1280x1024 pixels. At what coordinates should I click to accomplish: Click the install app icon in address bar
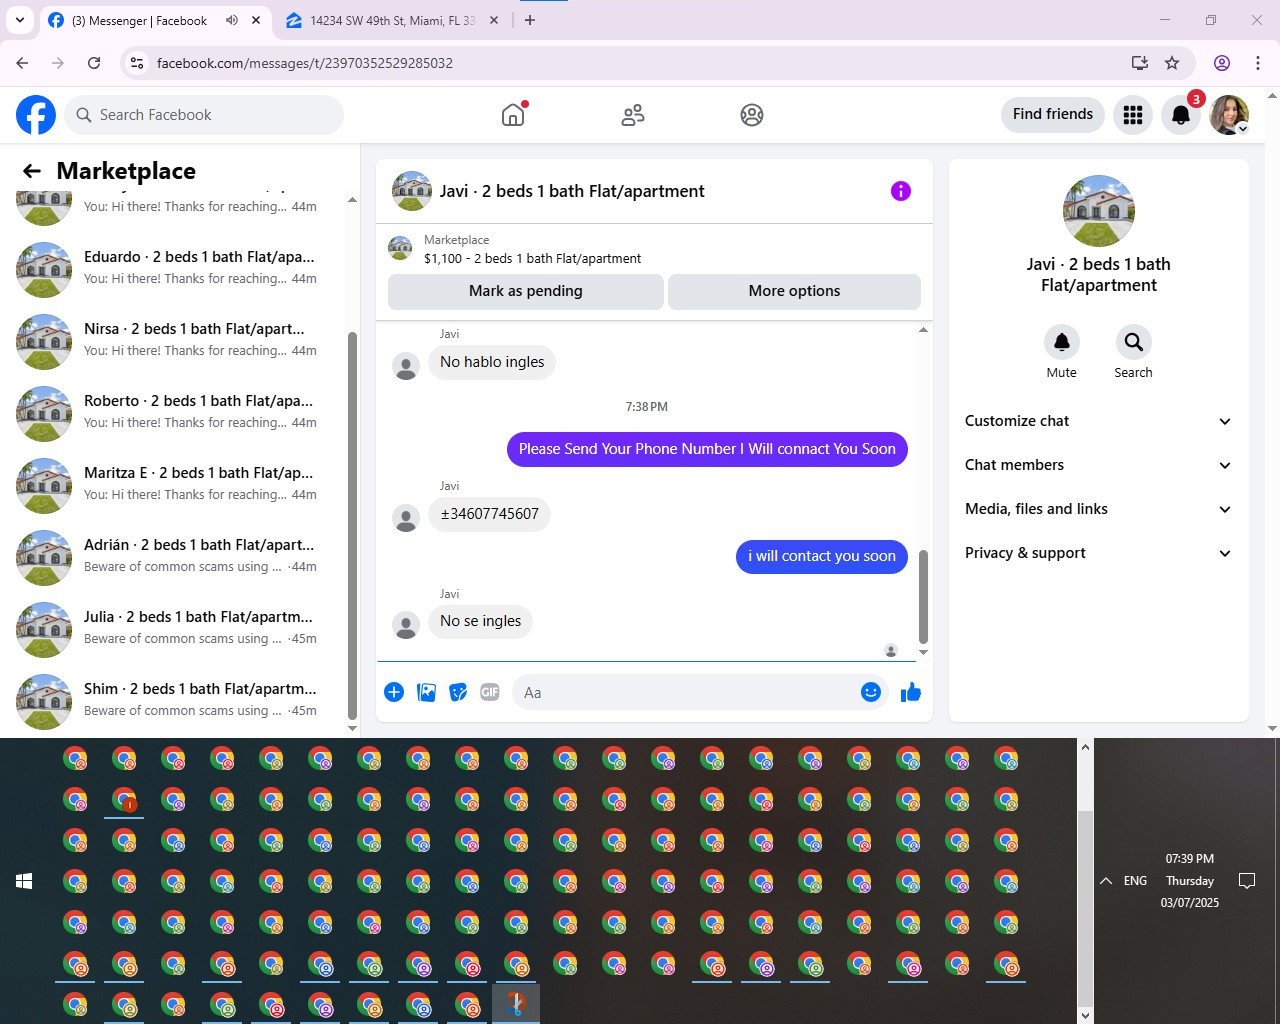point(1140,63)
